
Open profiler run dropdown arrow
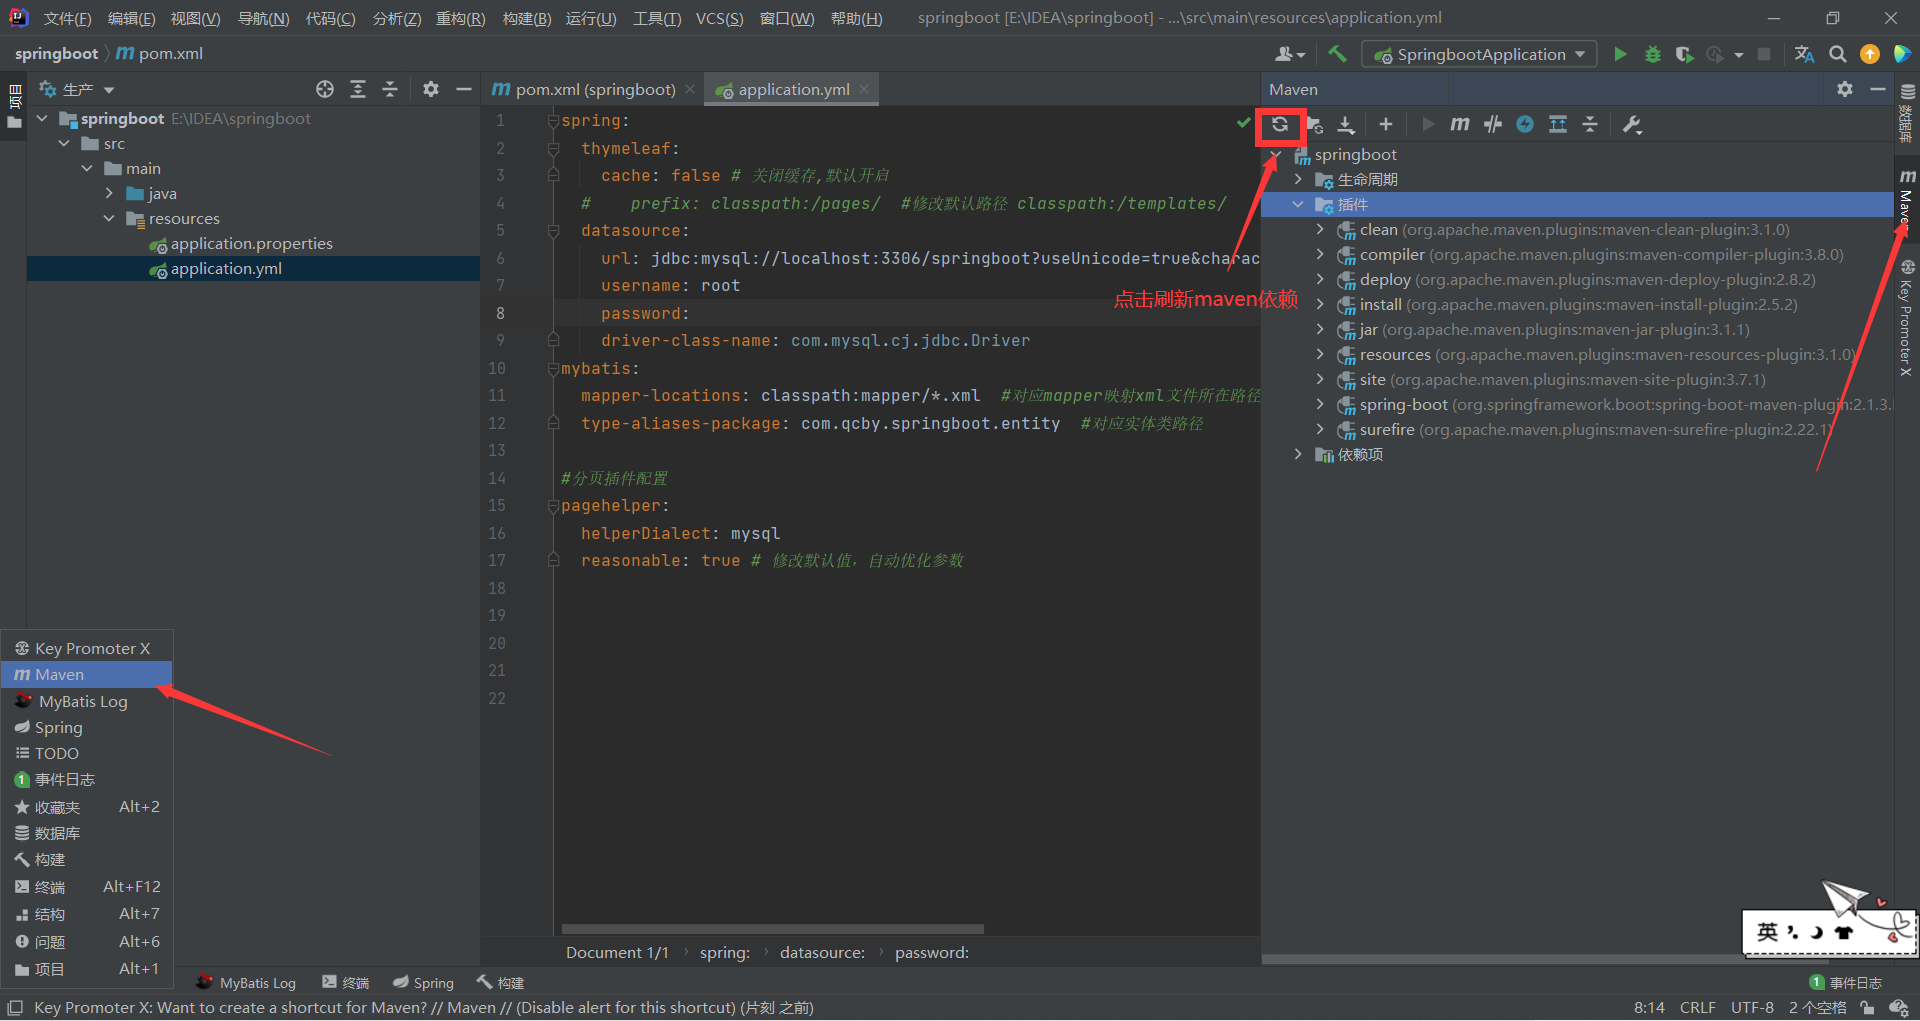pyautogui.click(x=1739, y=55)
